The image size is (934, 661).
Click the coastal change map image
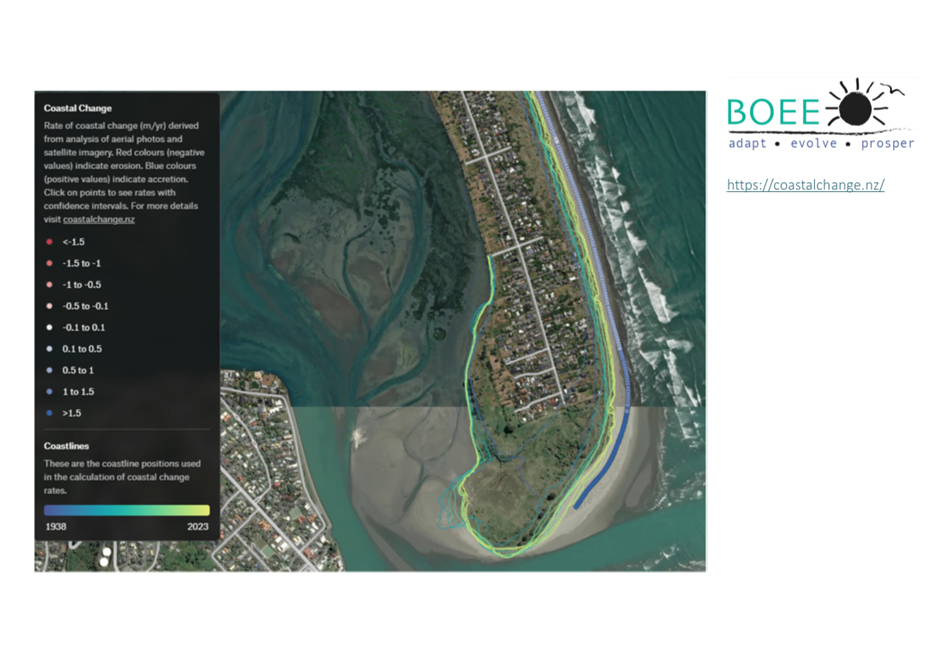coord(370,331)
